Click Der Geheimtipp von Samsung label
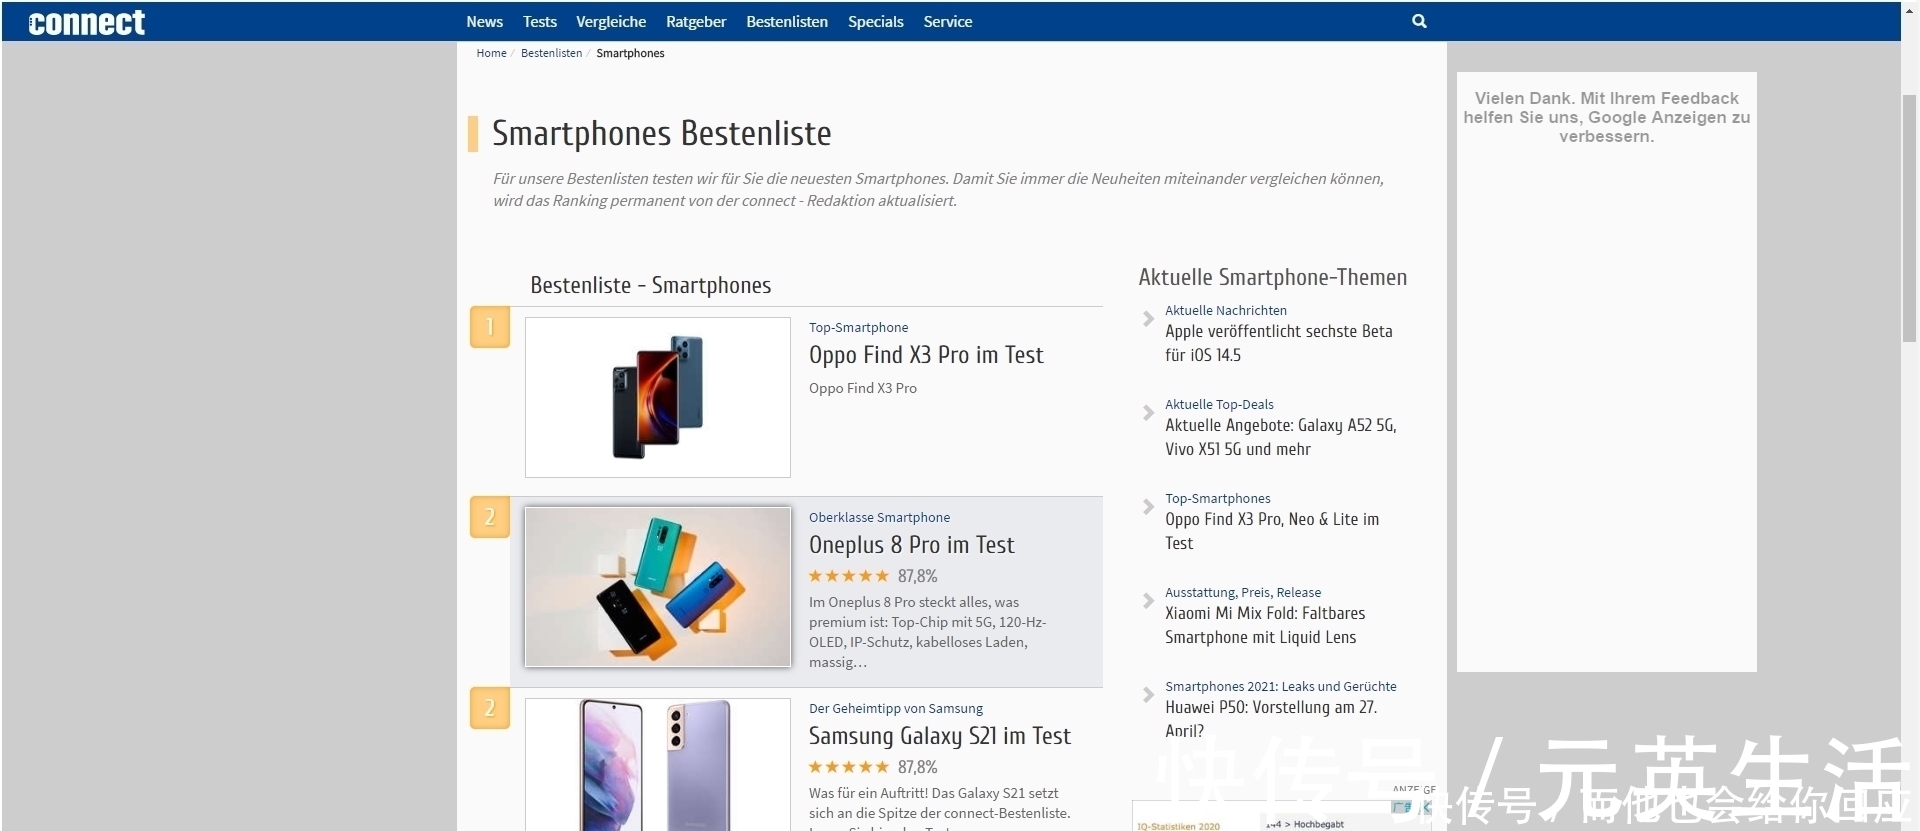Image resolution: width=1920 pixels, height=831 pixels. pos(896,708)
